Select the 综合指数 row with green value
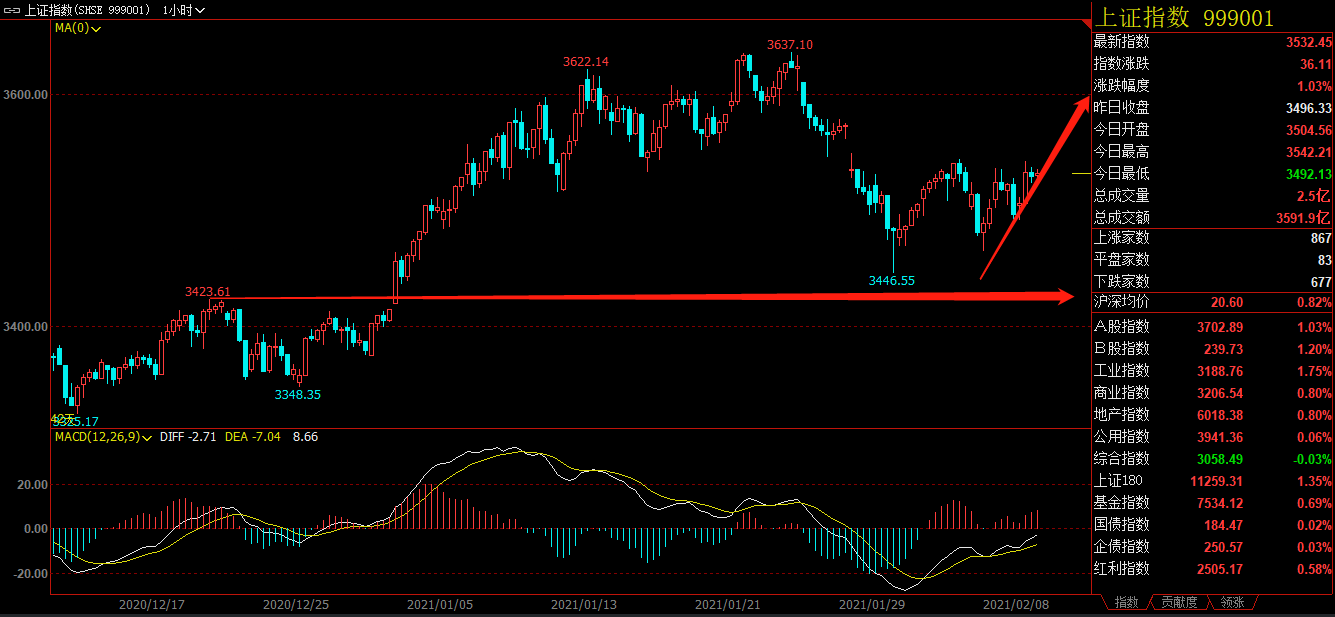Image resolution: width=1335 pixels, height=617 pixels. pos(1212,459)
